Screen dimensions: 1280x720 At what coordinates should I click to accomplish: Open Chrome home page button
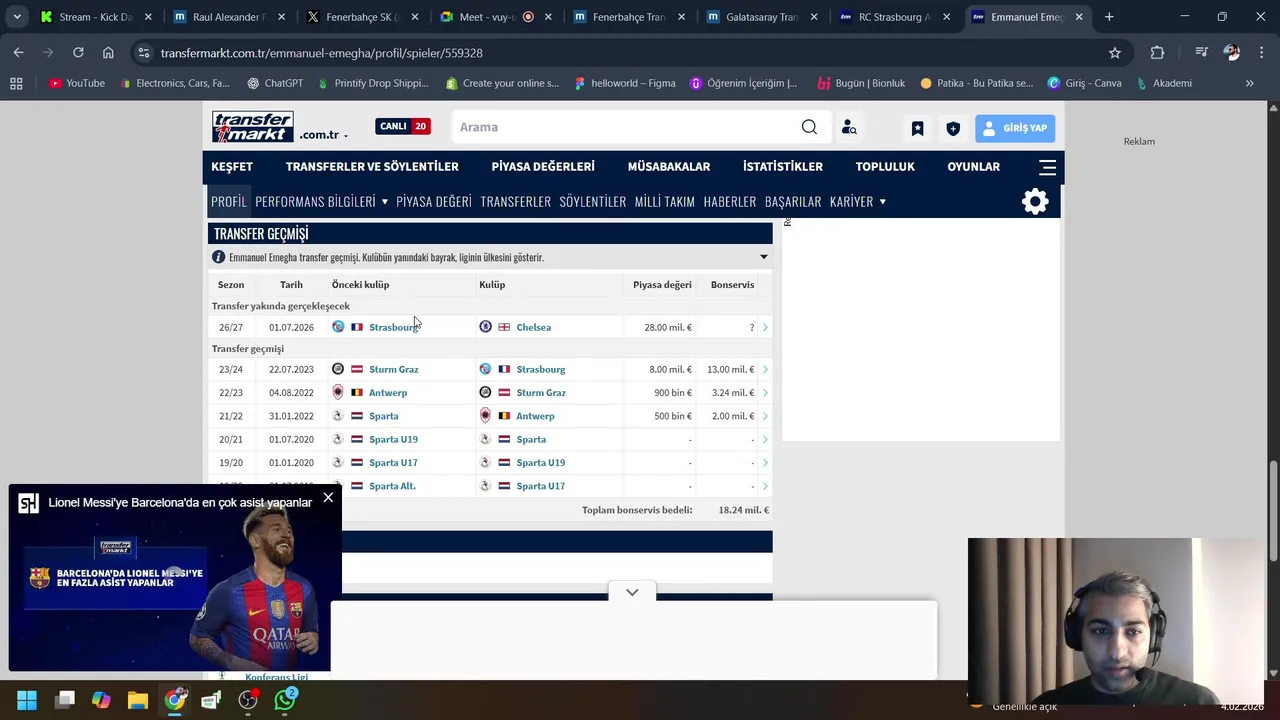point(108,52)
